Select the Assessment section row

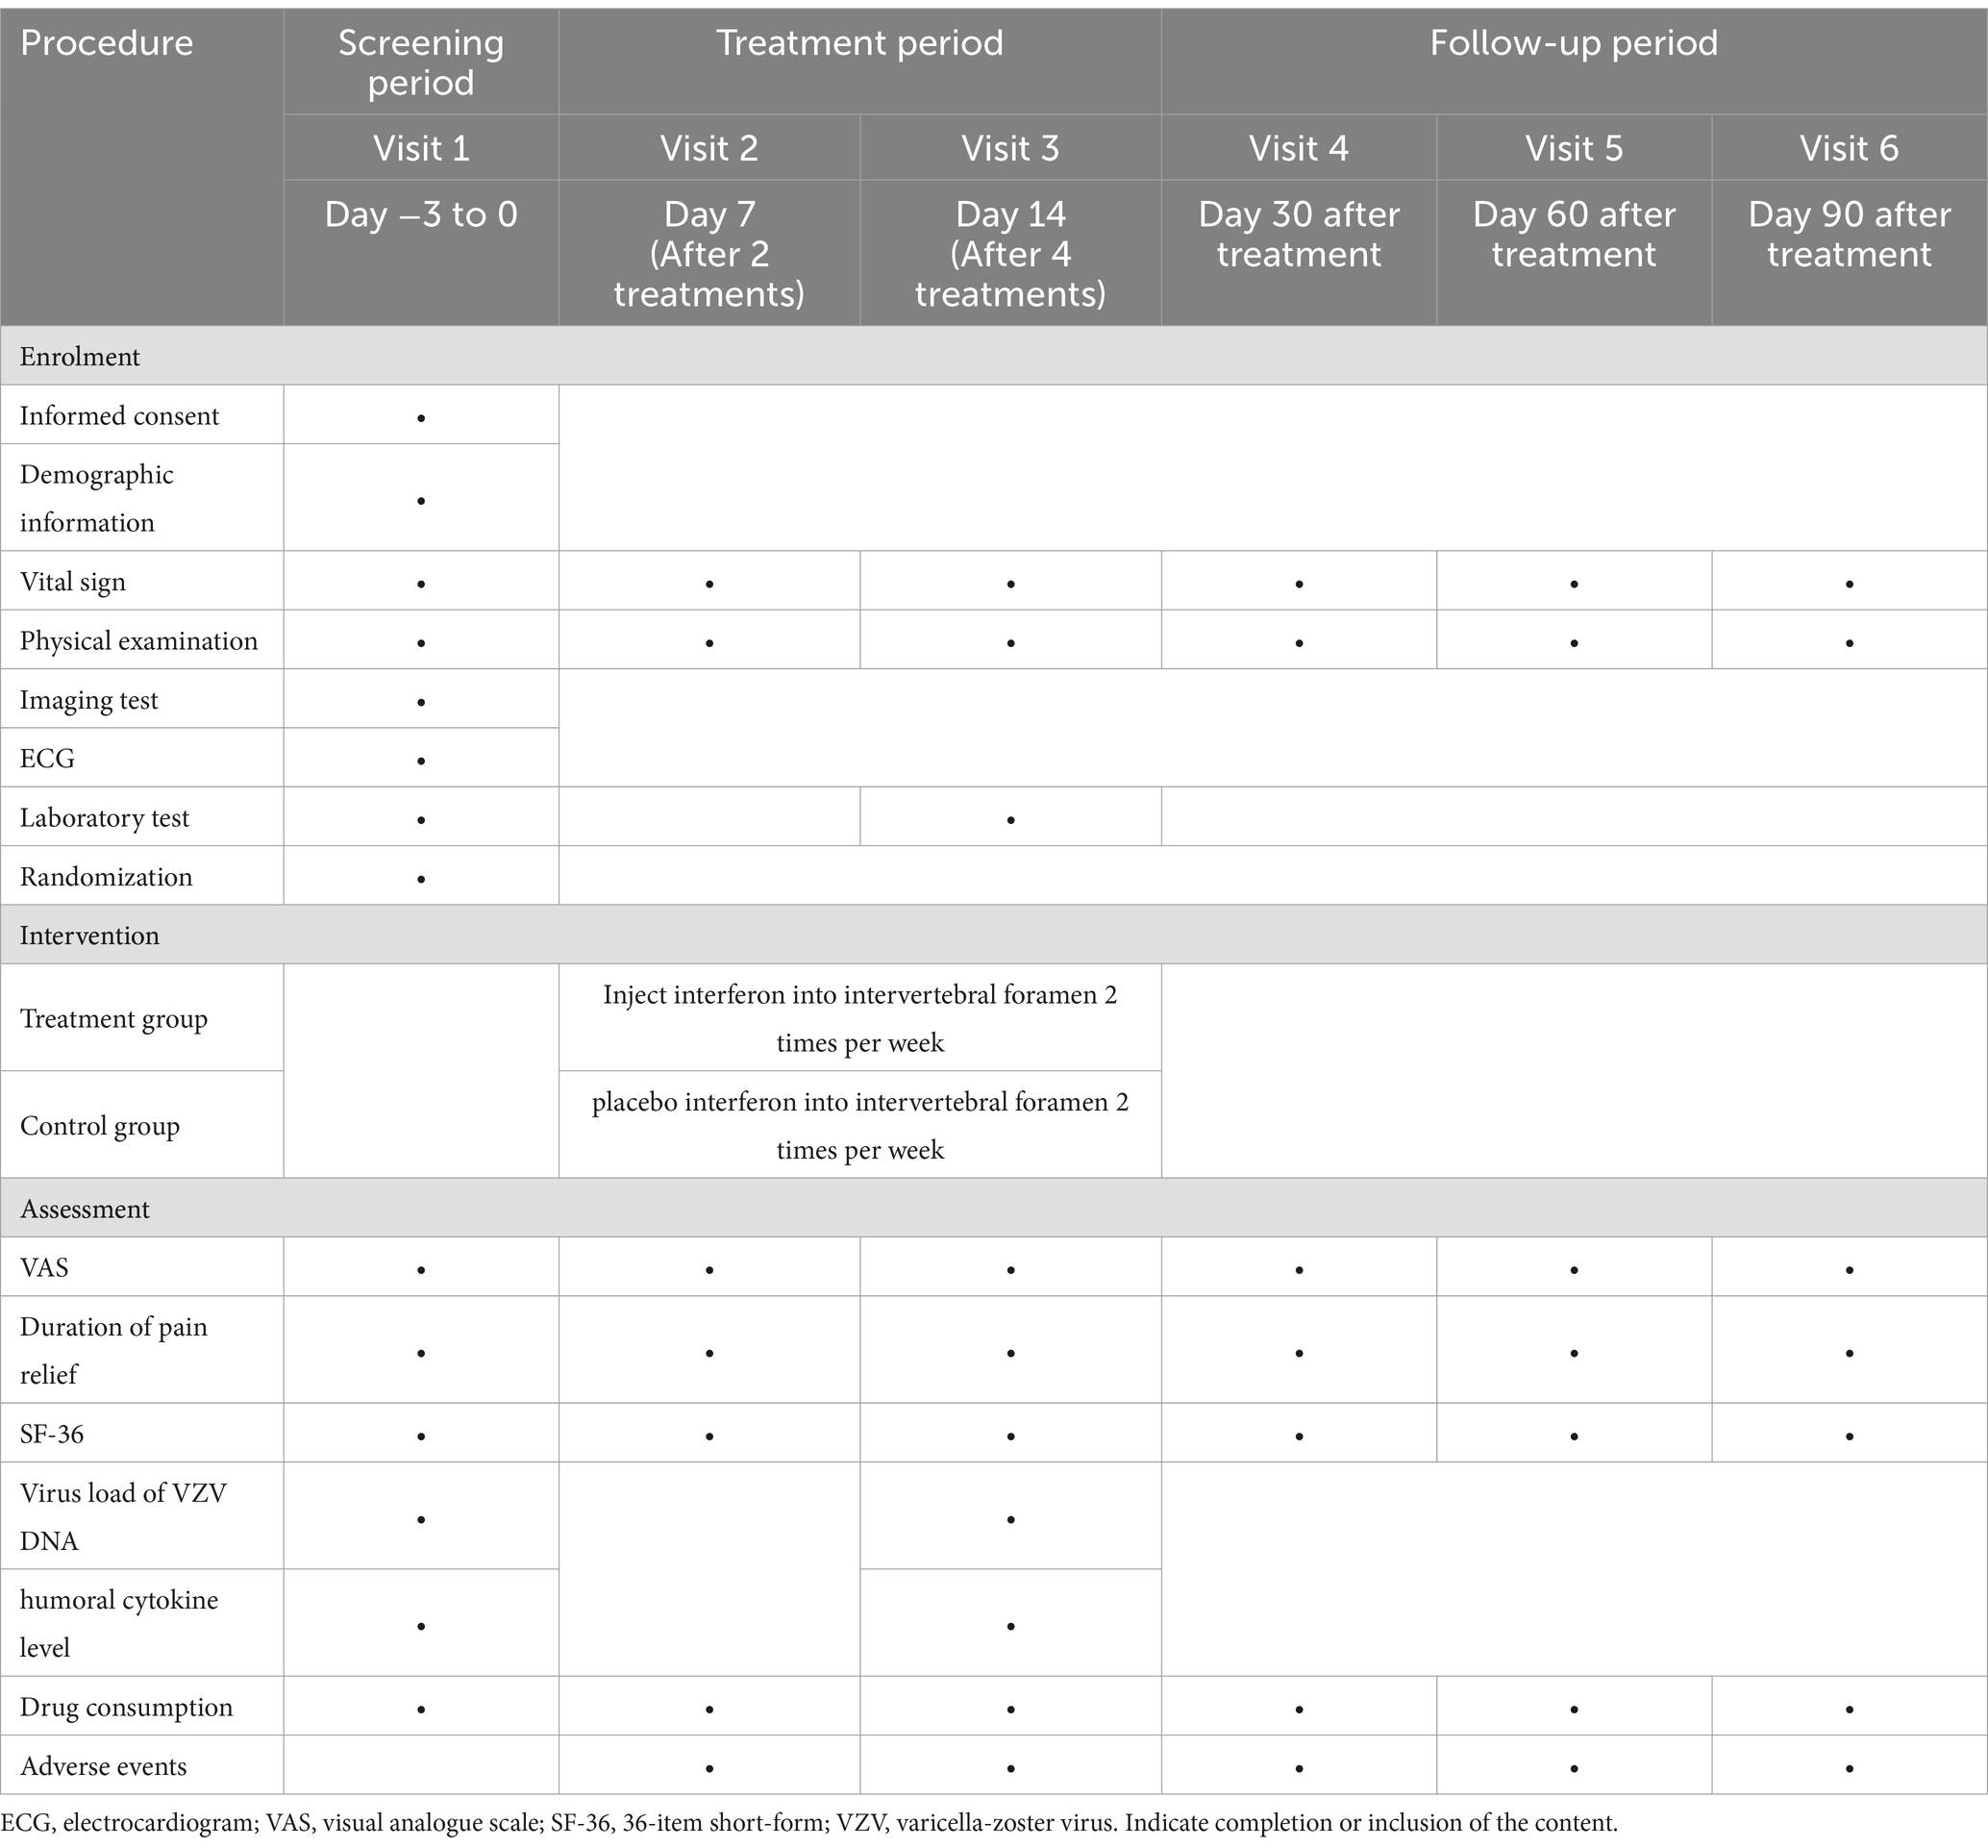[994, 1208]
